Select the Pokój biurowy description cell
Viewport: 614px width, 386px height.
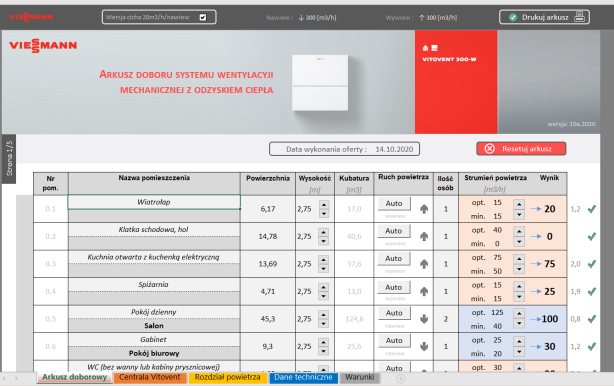(154, 353)
